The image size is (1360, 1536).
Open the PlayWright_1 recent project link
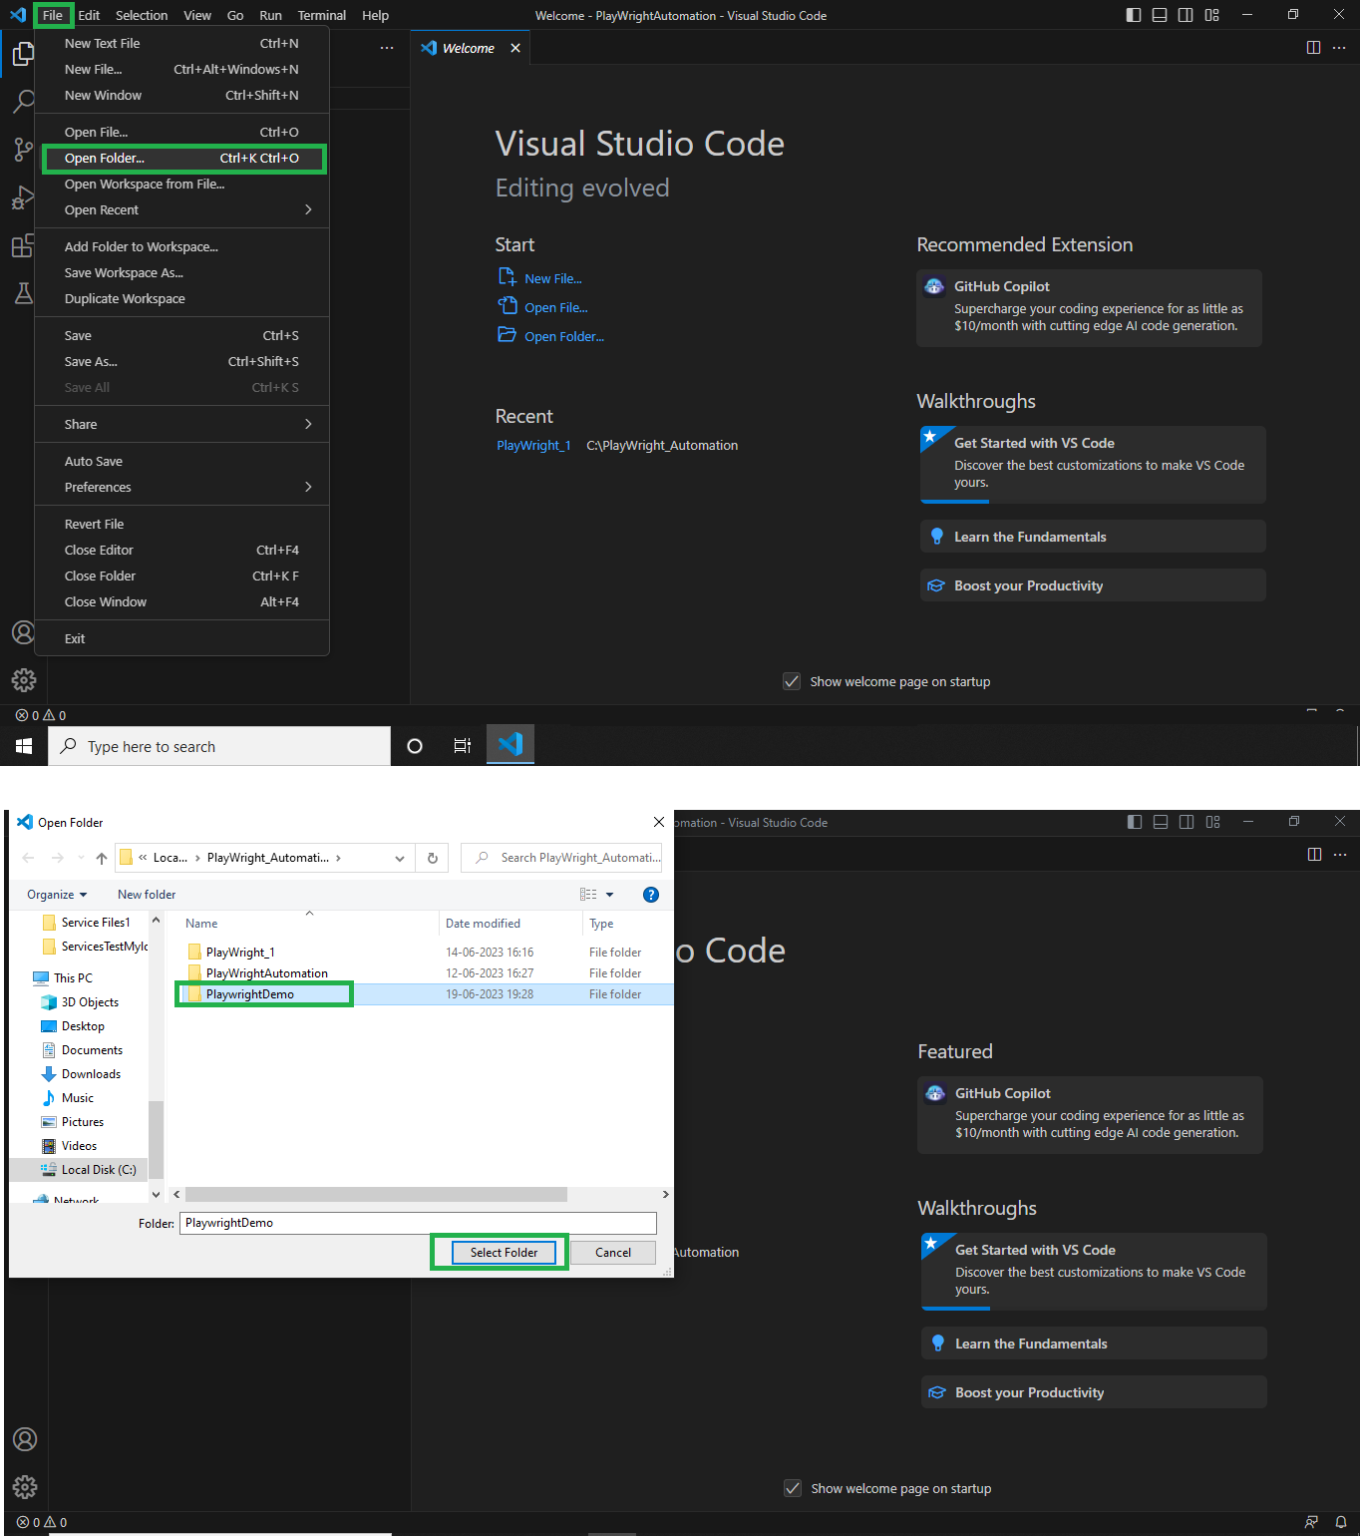tap(533, 446)
